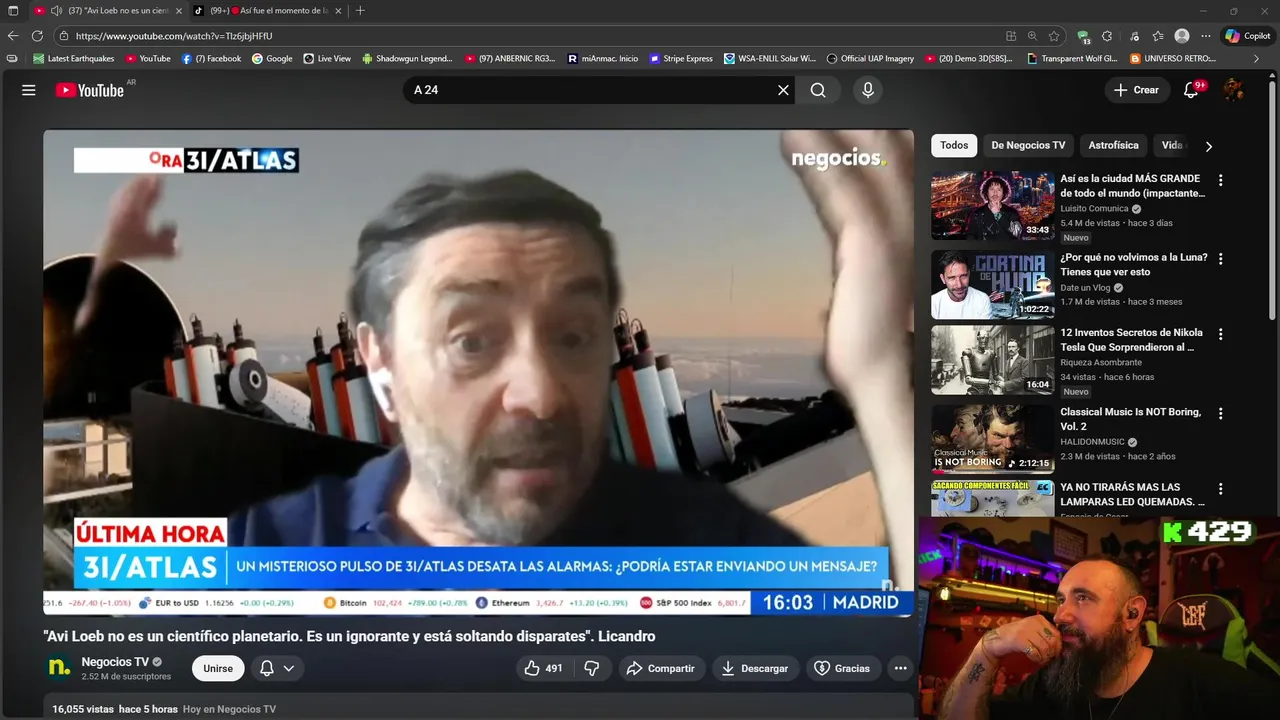
Task: Open a new browser tab
Action: pyautogui.click(x=360, y=10)
